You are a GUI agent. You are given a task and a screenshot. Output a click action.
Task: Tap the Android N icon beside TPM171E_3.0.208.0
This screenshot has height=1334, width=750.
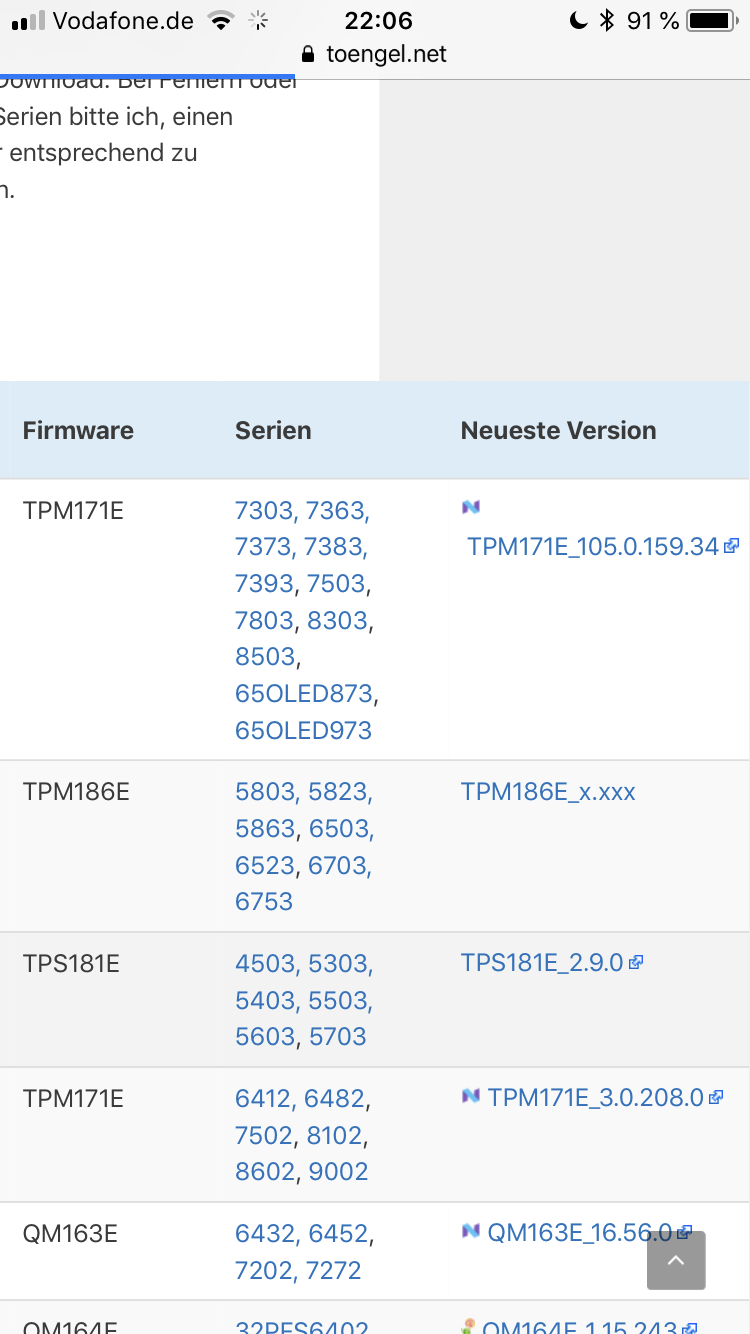(471, 1096)
